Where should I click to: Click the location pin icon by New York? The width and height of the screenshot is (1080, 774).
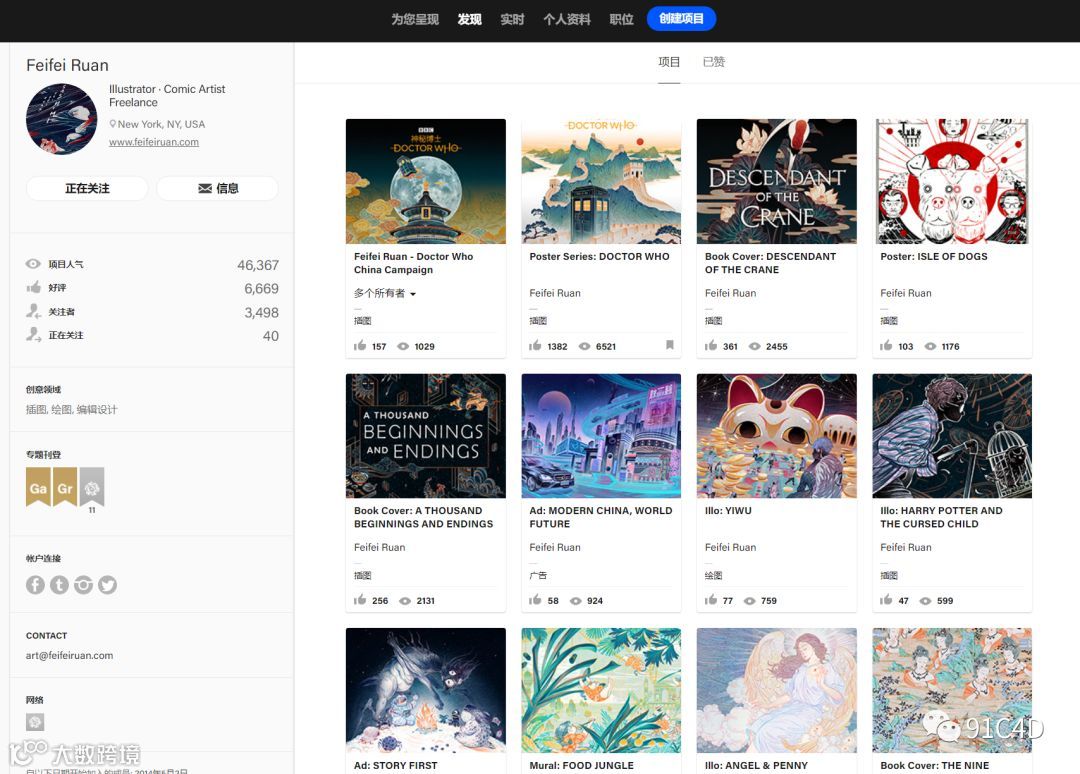click(x=113, y=124)
